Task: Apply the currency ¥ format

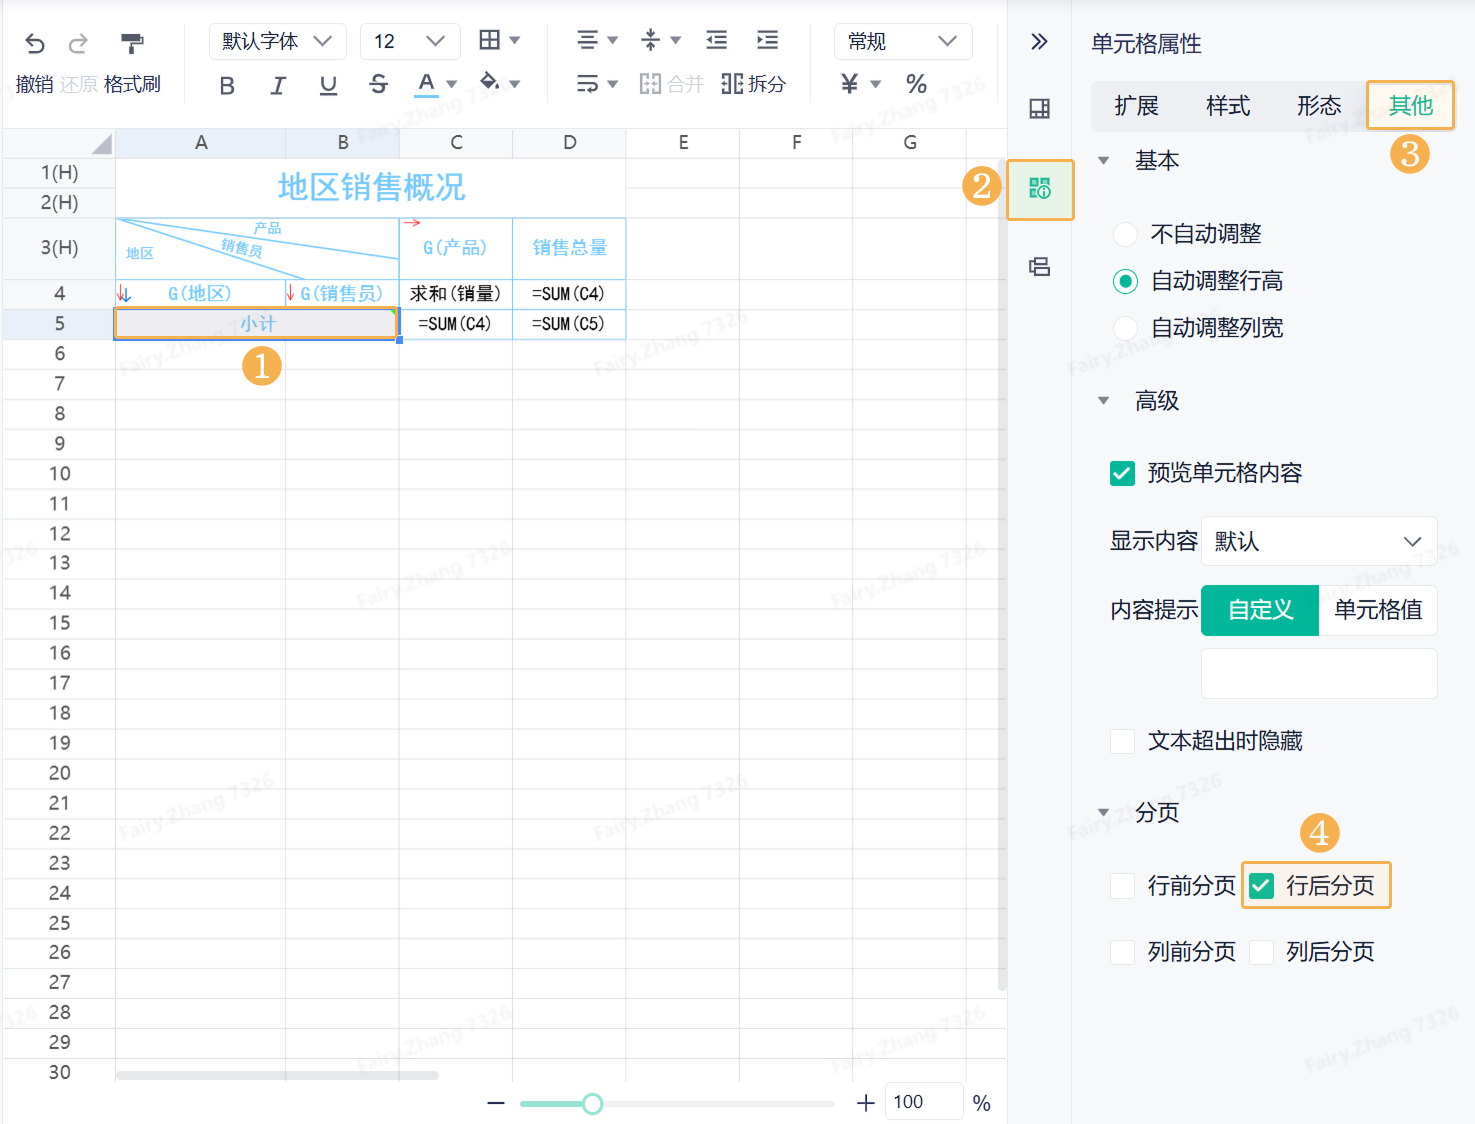Action: (850, 84)
